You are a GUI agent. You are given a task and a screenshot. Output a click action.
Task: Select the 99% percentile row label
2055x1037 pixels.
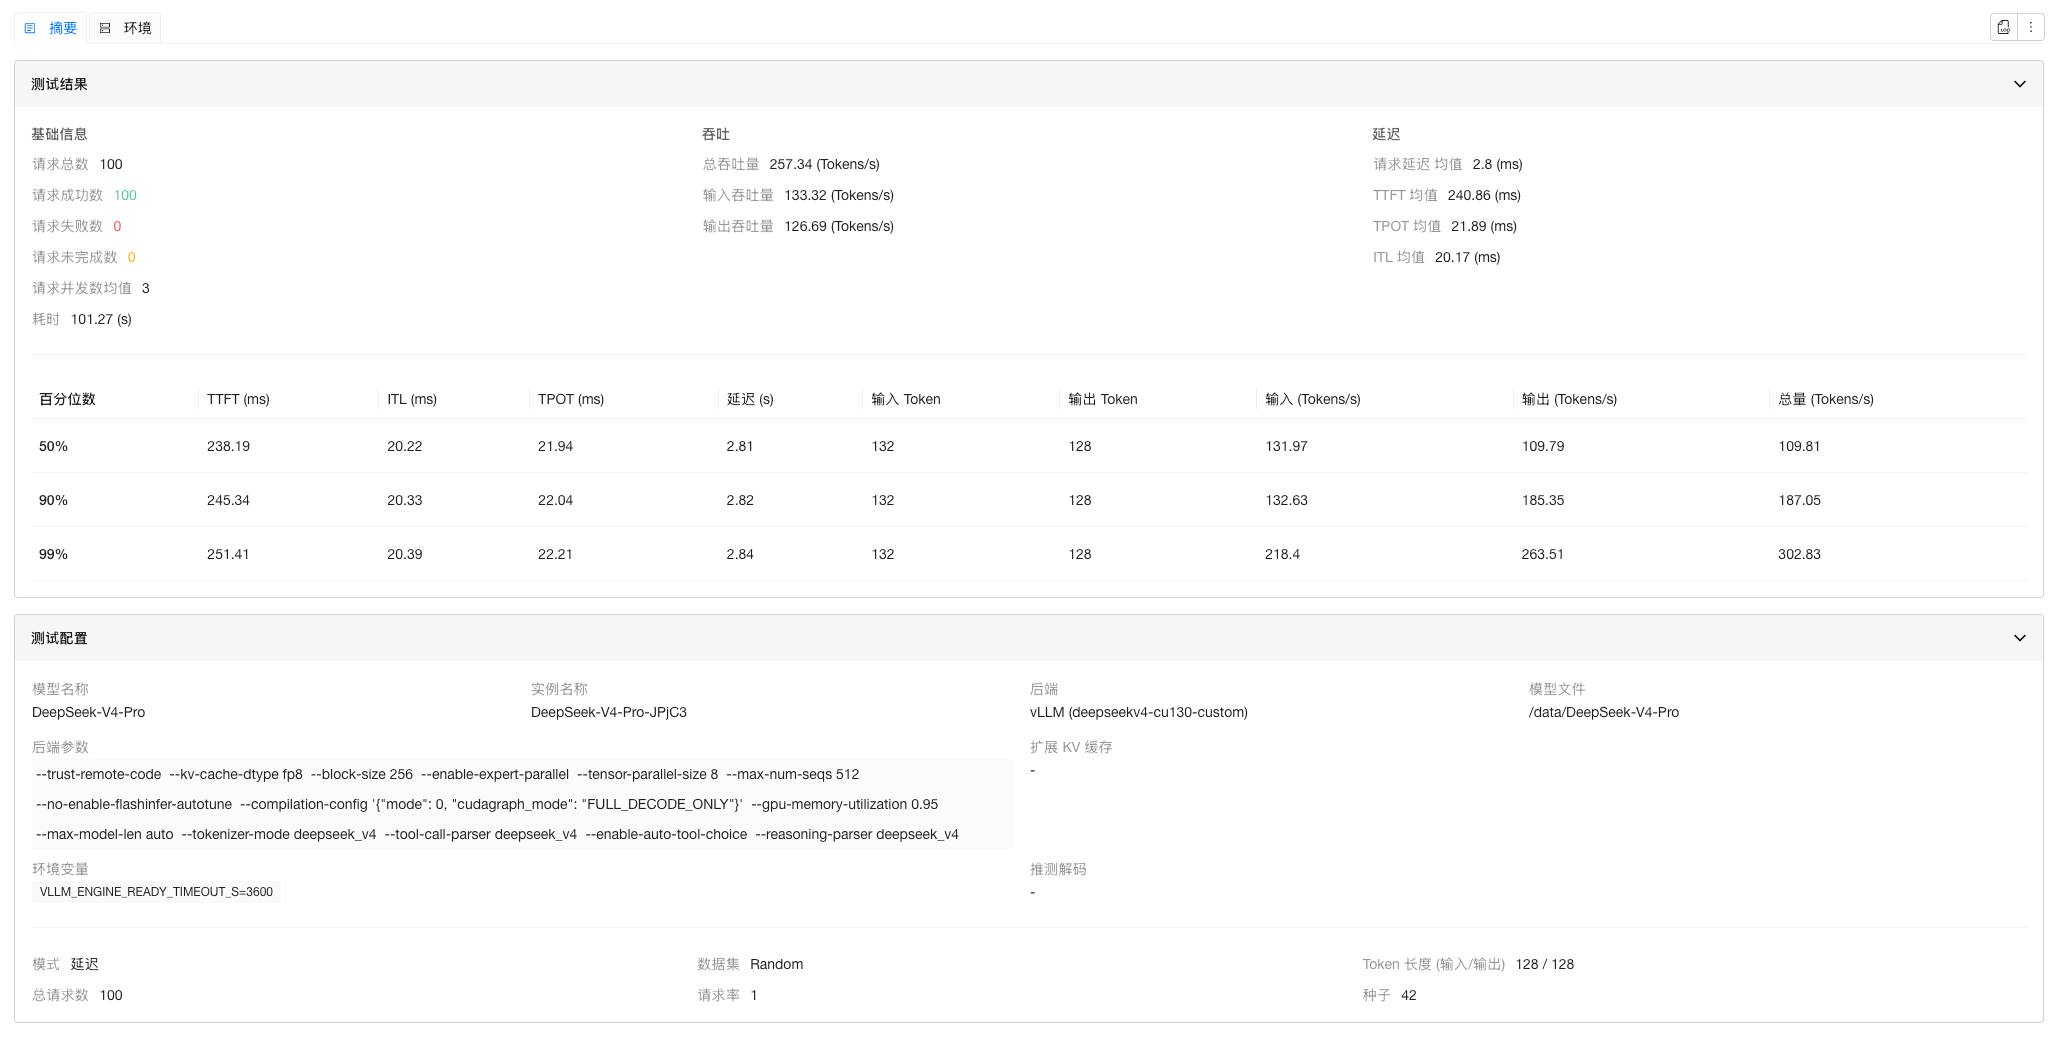point(53,554)
